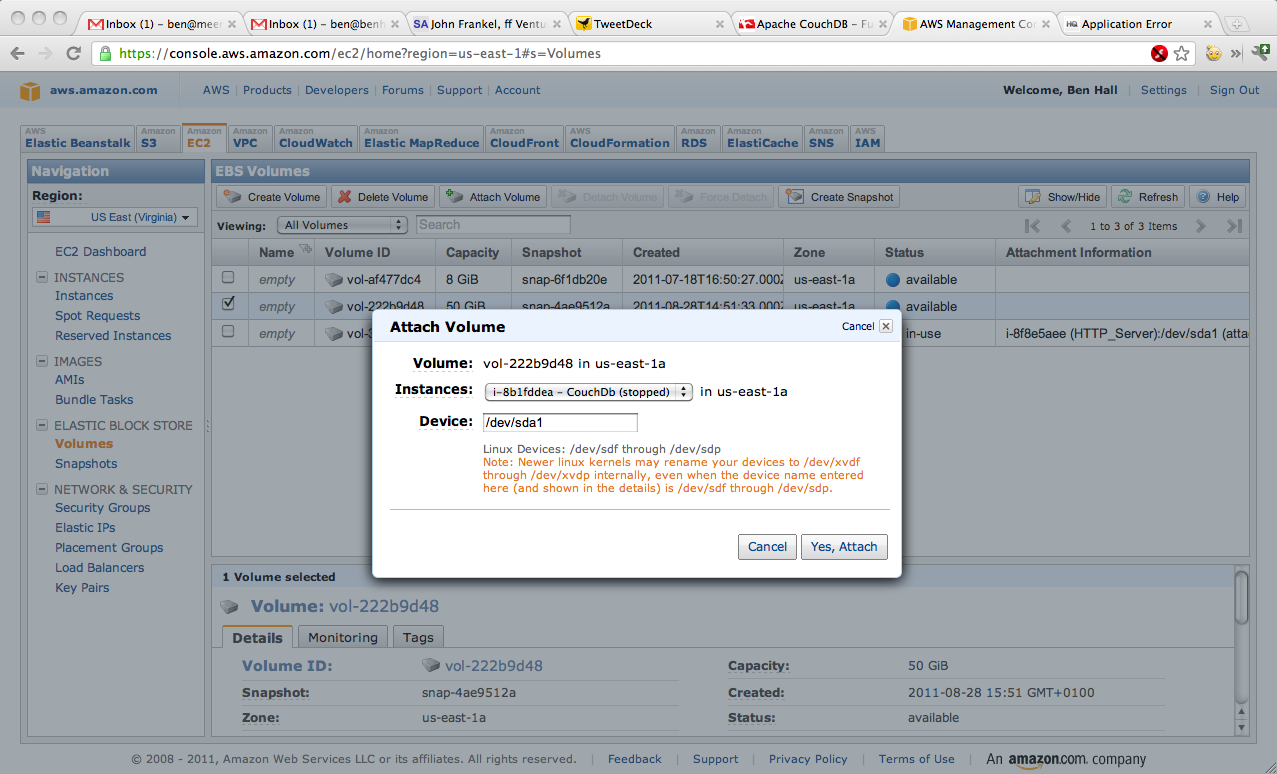The height and width of the screenshot is (774, 1277).
Task: Go to last page of items
Action: point(1235,226)
